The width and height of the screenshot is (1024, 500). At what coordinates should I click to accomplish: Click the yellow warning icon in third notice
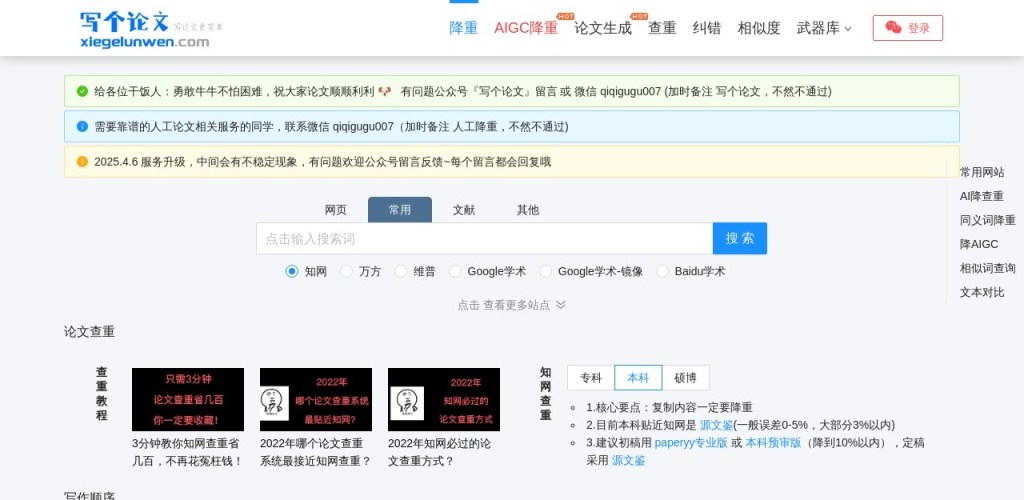pos(82,162)
